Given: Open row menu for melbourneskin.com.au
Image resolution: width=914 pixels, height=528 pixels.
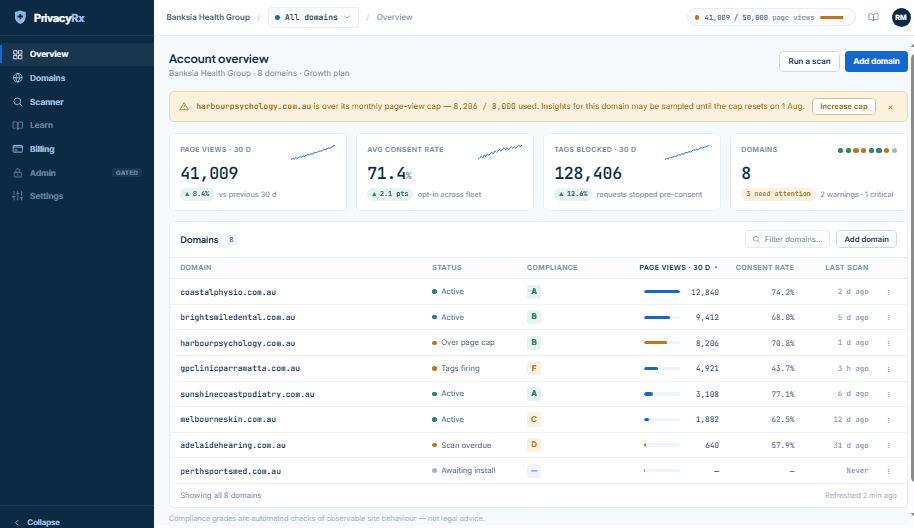Looking at the screenshot, I should (888, 420).
